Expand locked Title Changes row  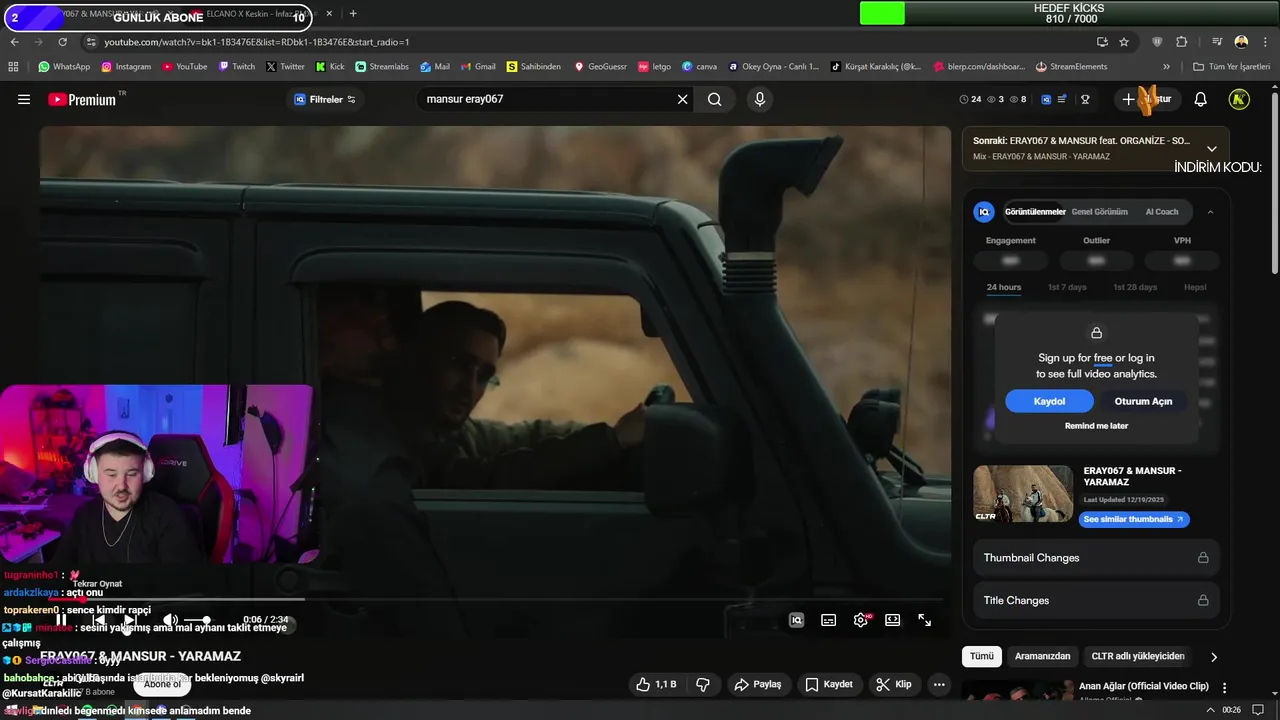point(1096,600)
